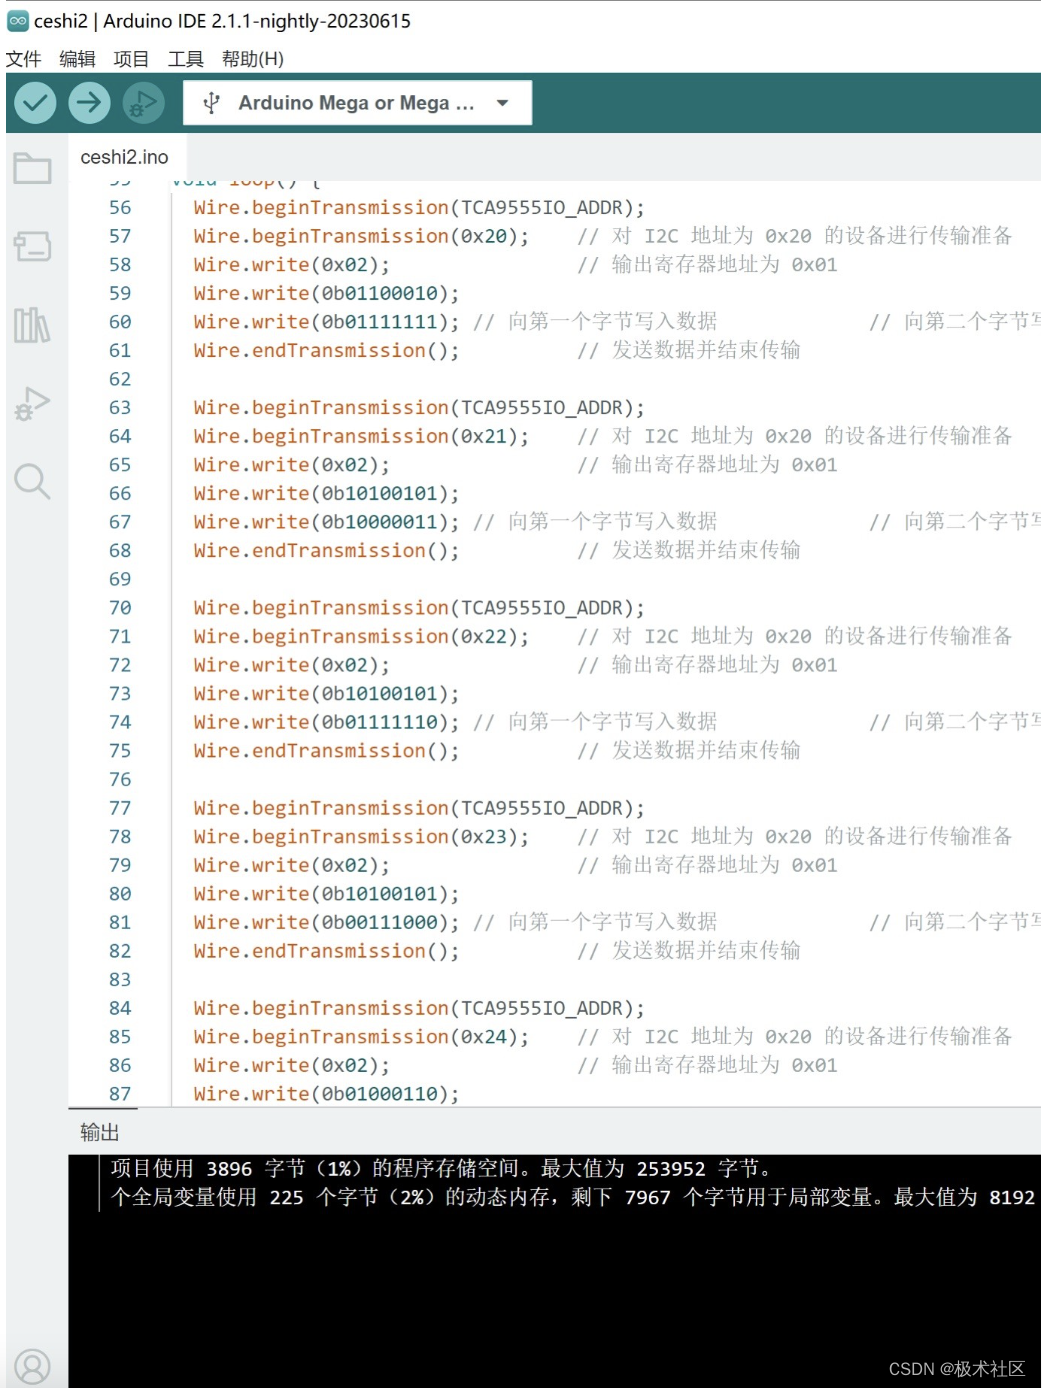Screen dimensions: 1042x1388
Task: Select line number 70 in the gutter
Action: coord(119,607)
